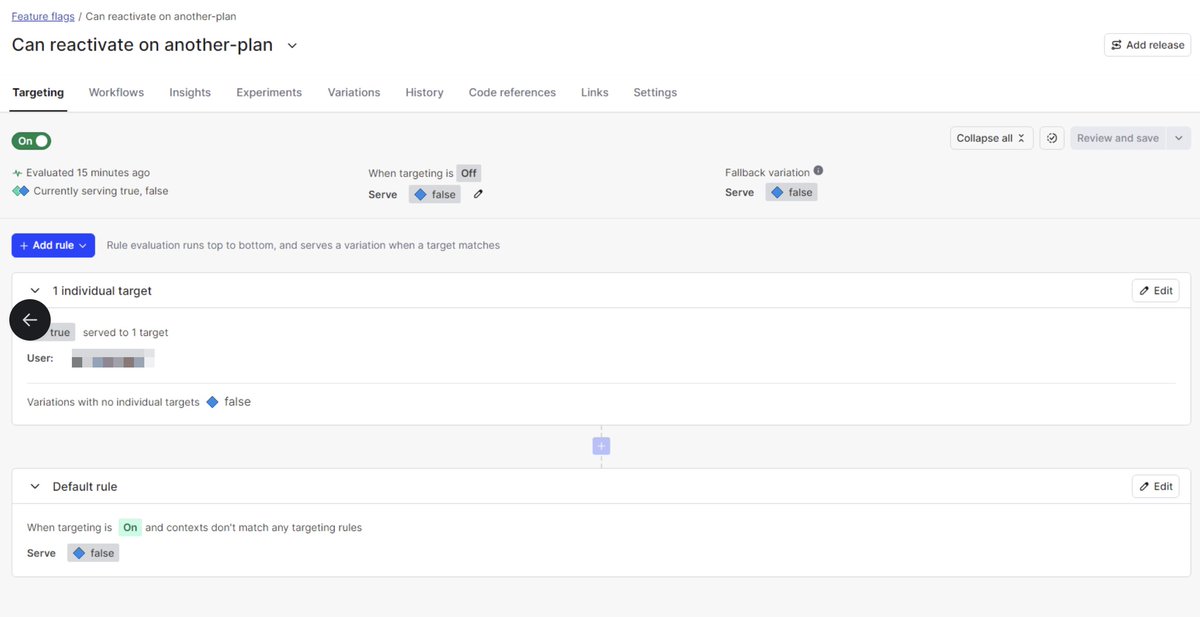Edit the individual target rule

1156,291
